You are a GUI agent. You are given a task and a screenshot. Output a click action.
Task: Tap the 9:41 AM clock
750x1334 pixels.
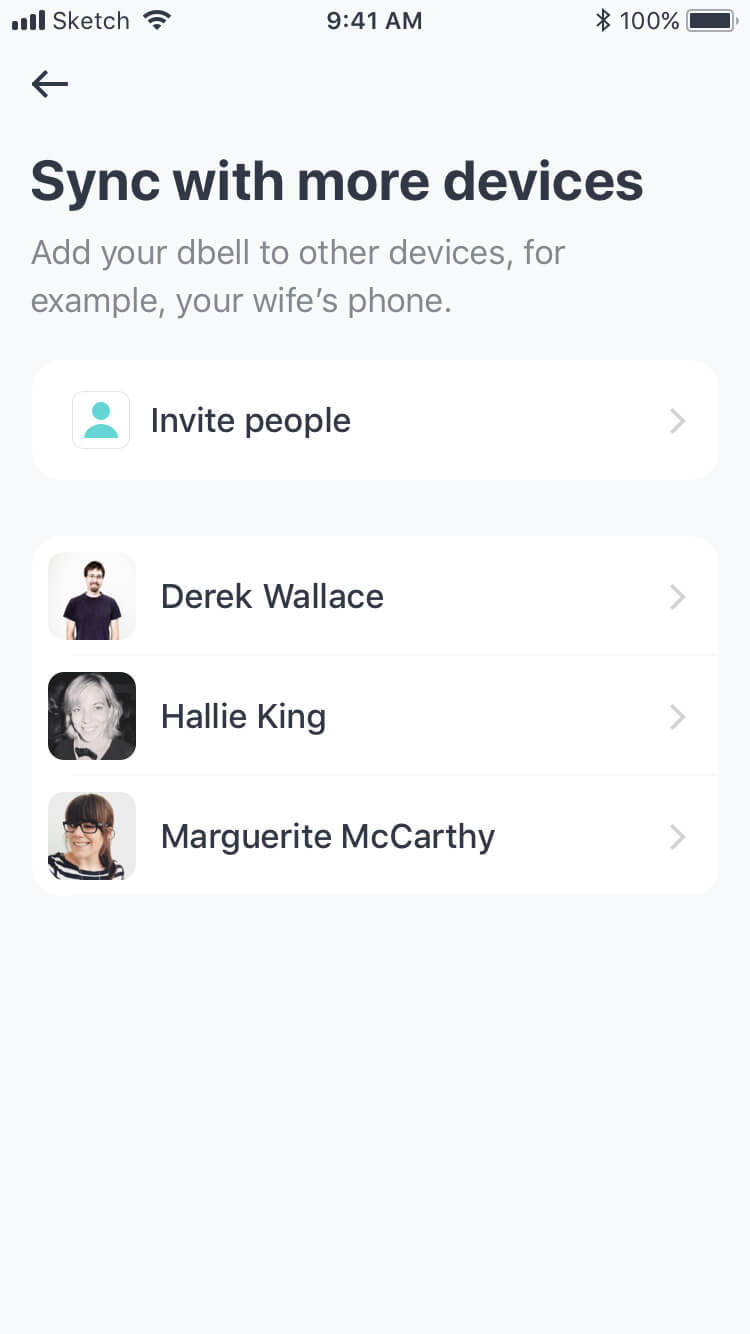[374, 20]
